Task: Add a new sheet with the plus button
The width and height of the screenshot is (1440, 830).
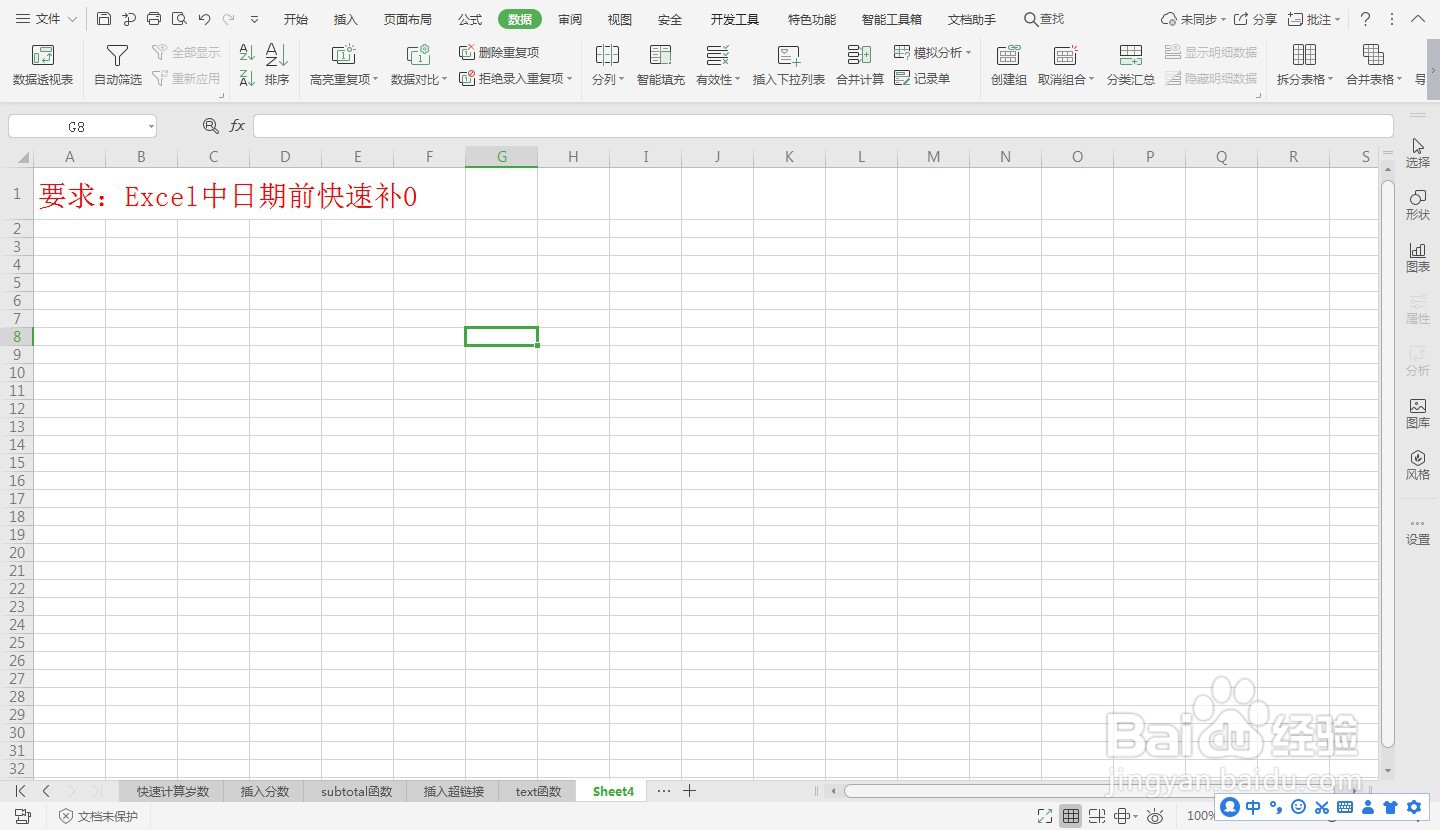Action: tap(689, 791)
